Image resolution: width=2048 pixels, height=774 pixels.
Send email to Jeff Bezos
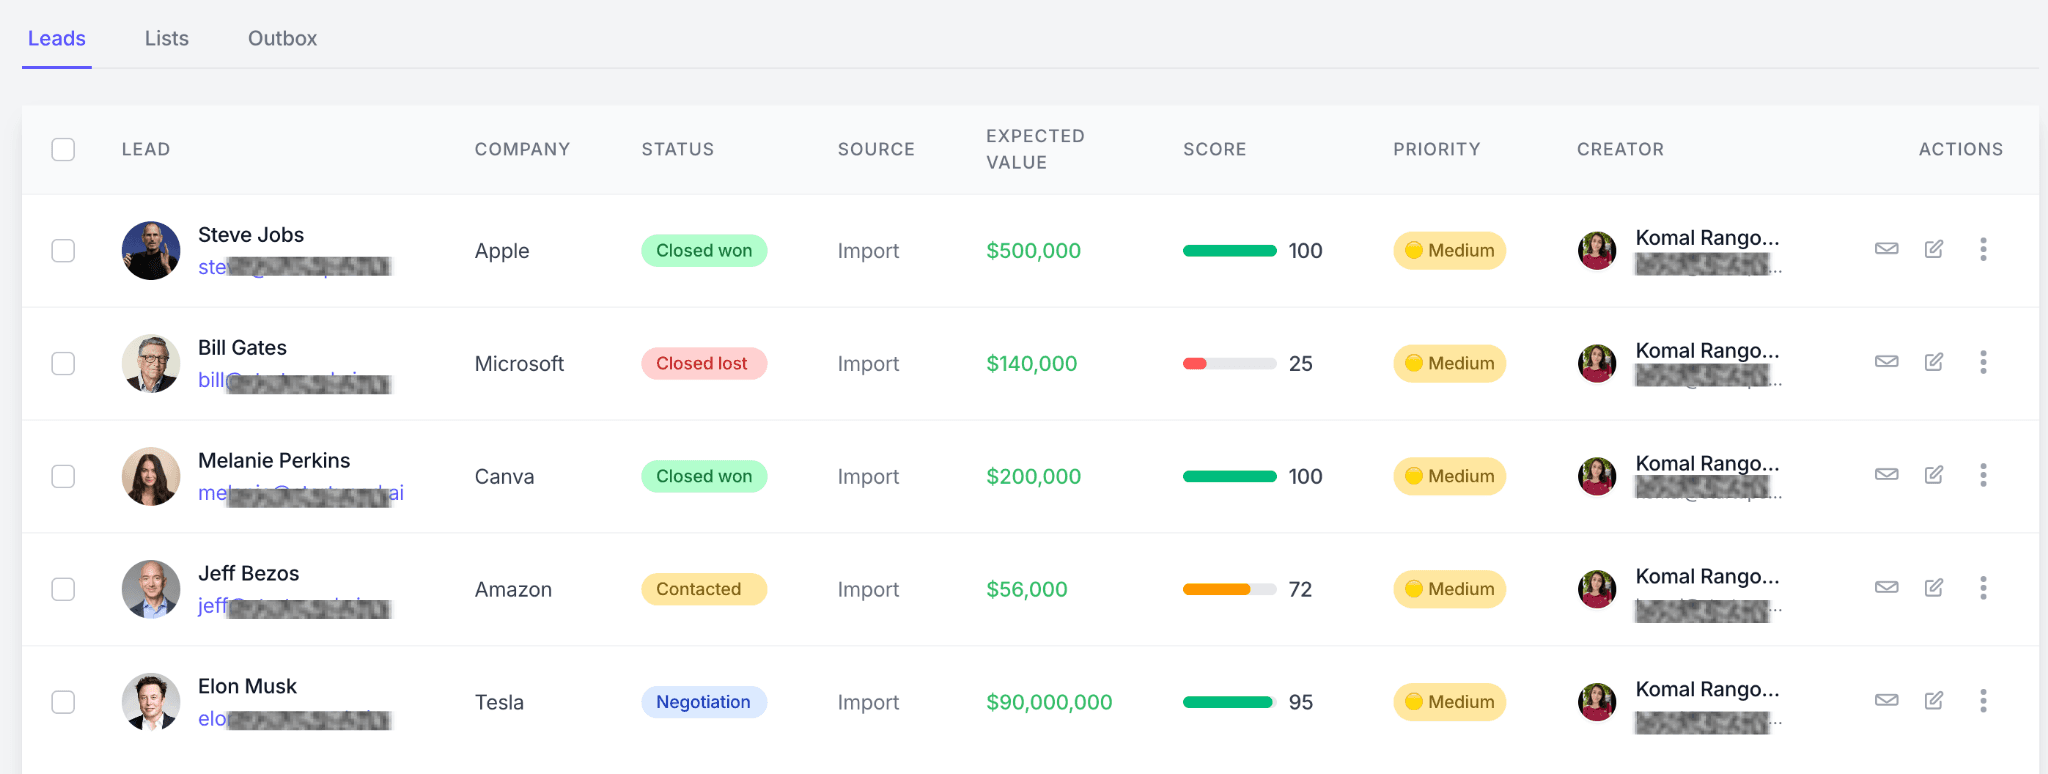click(1886, 588)
